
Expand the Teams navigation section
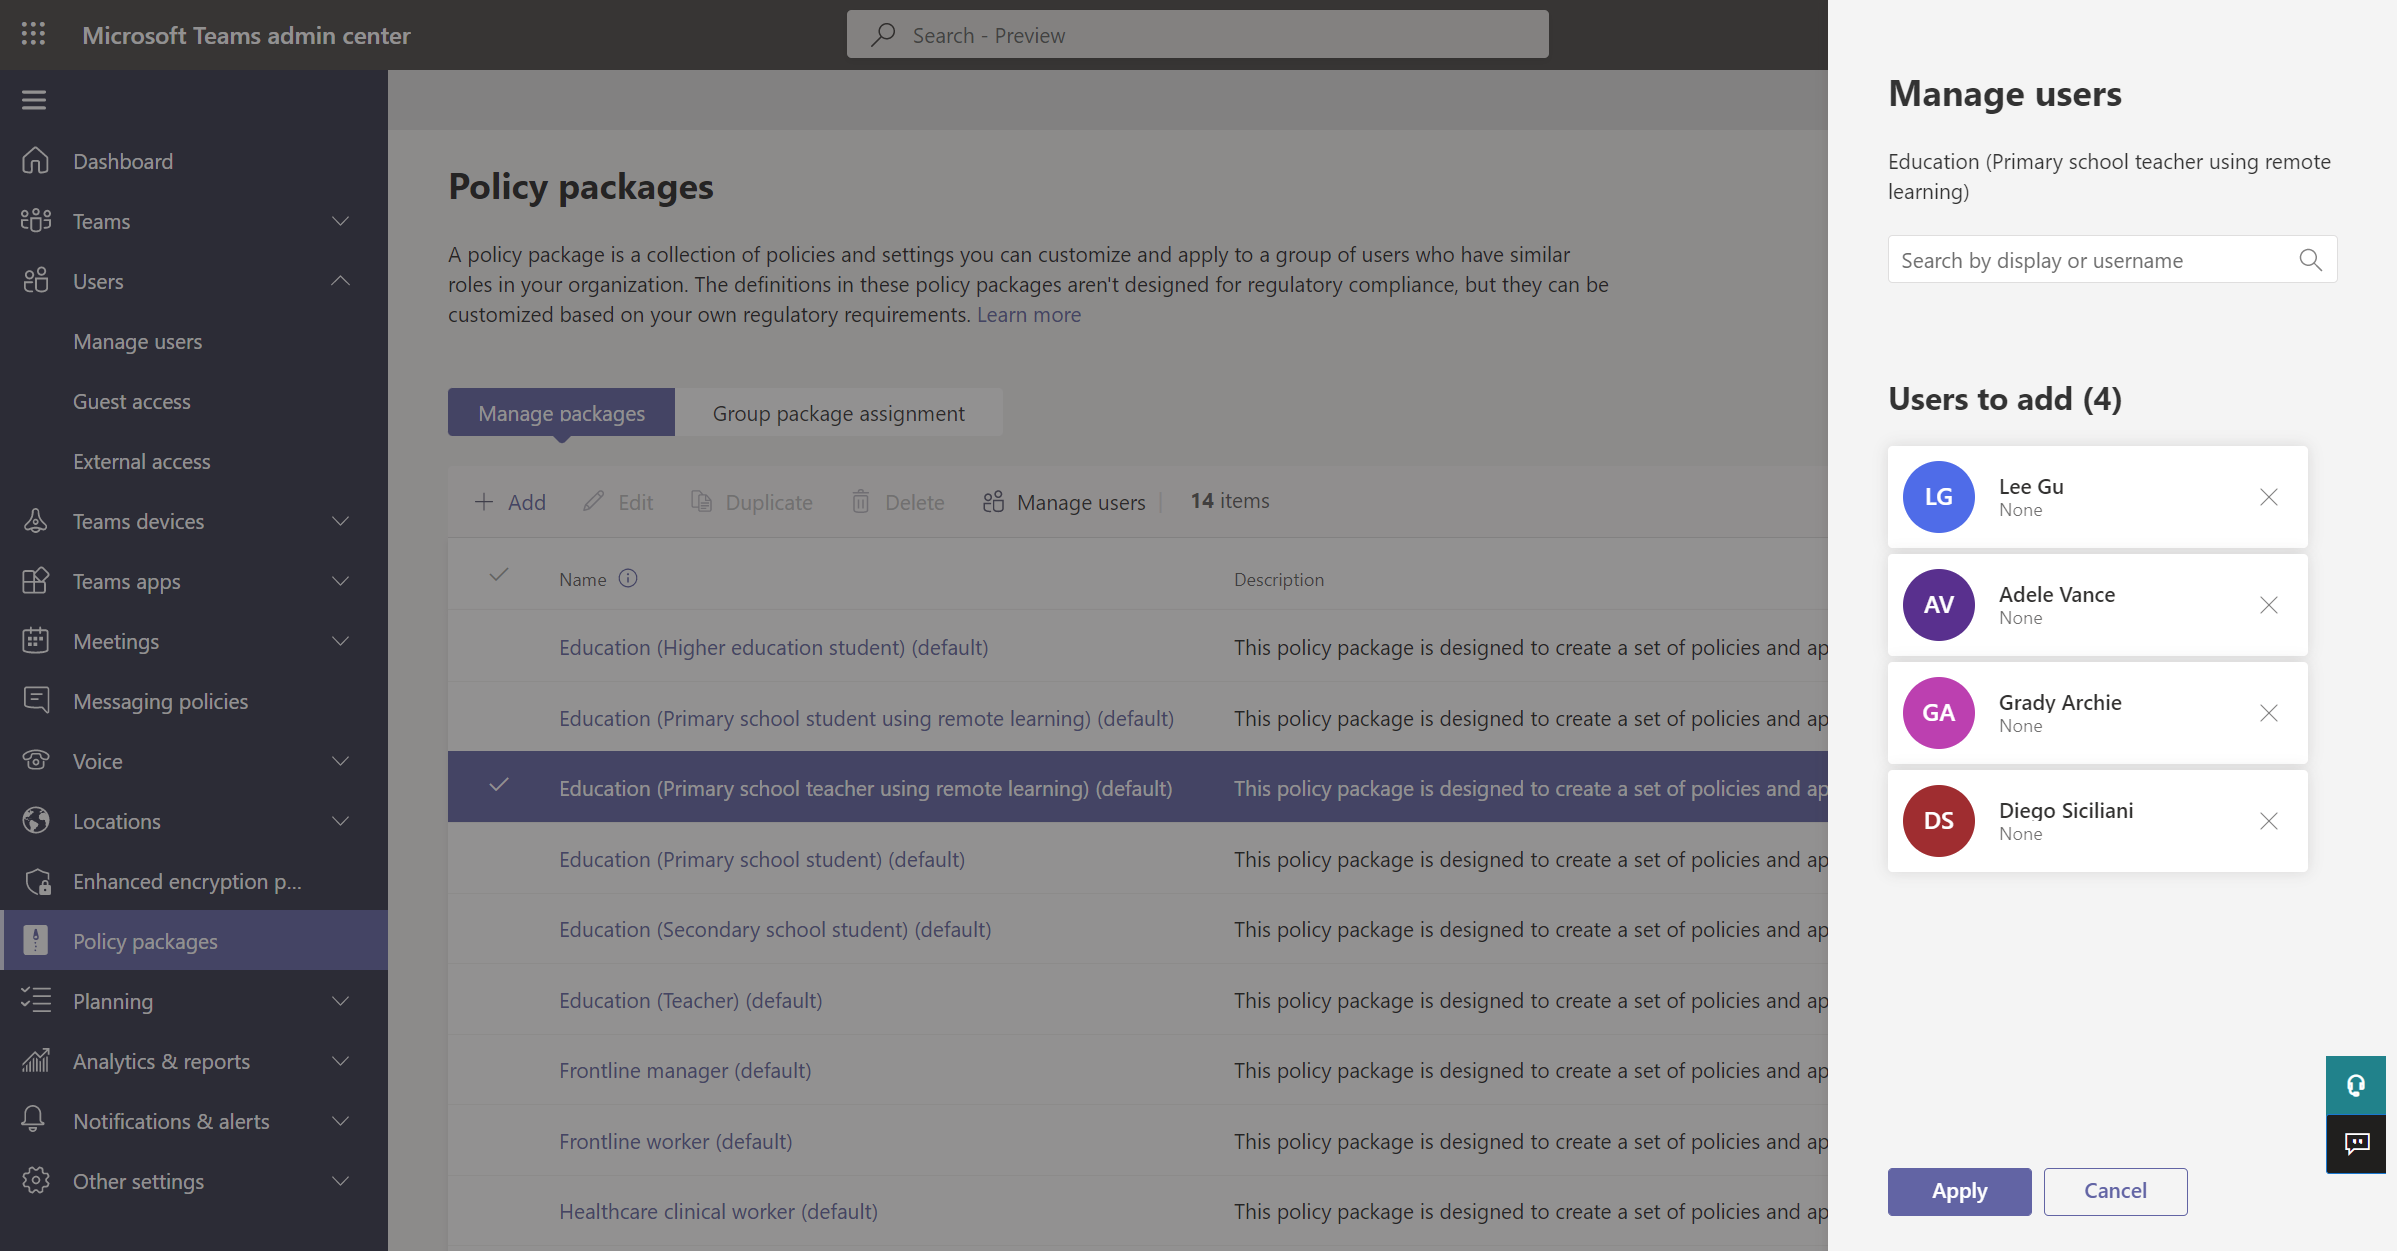click(340, 221)
